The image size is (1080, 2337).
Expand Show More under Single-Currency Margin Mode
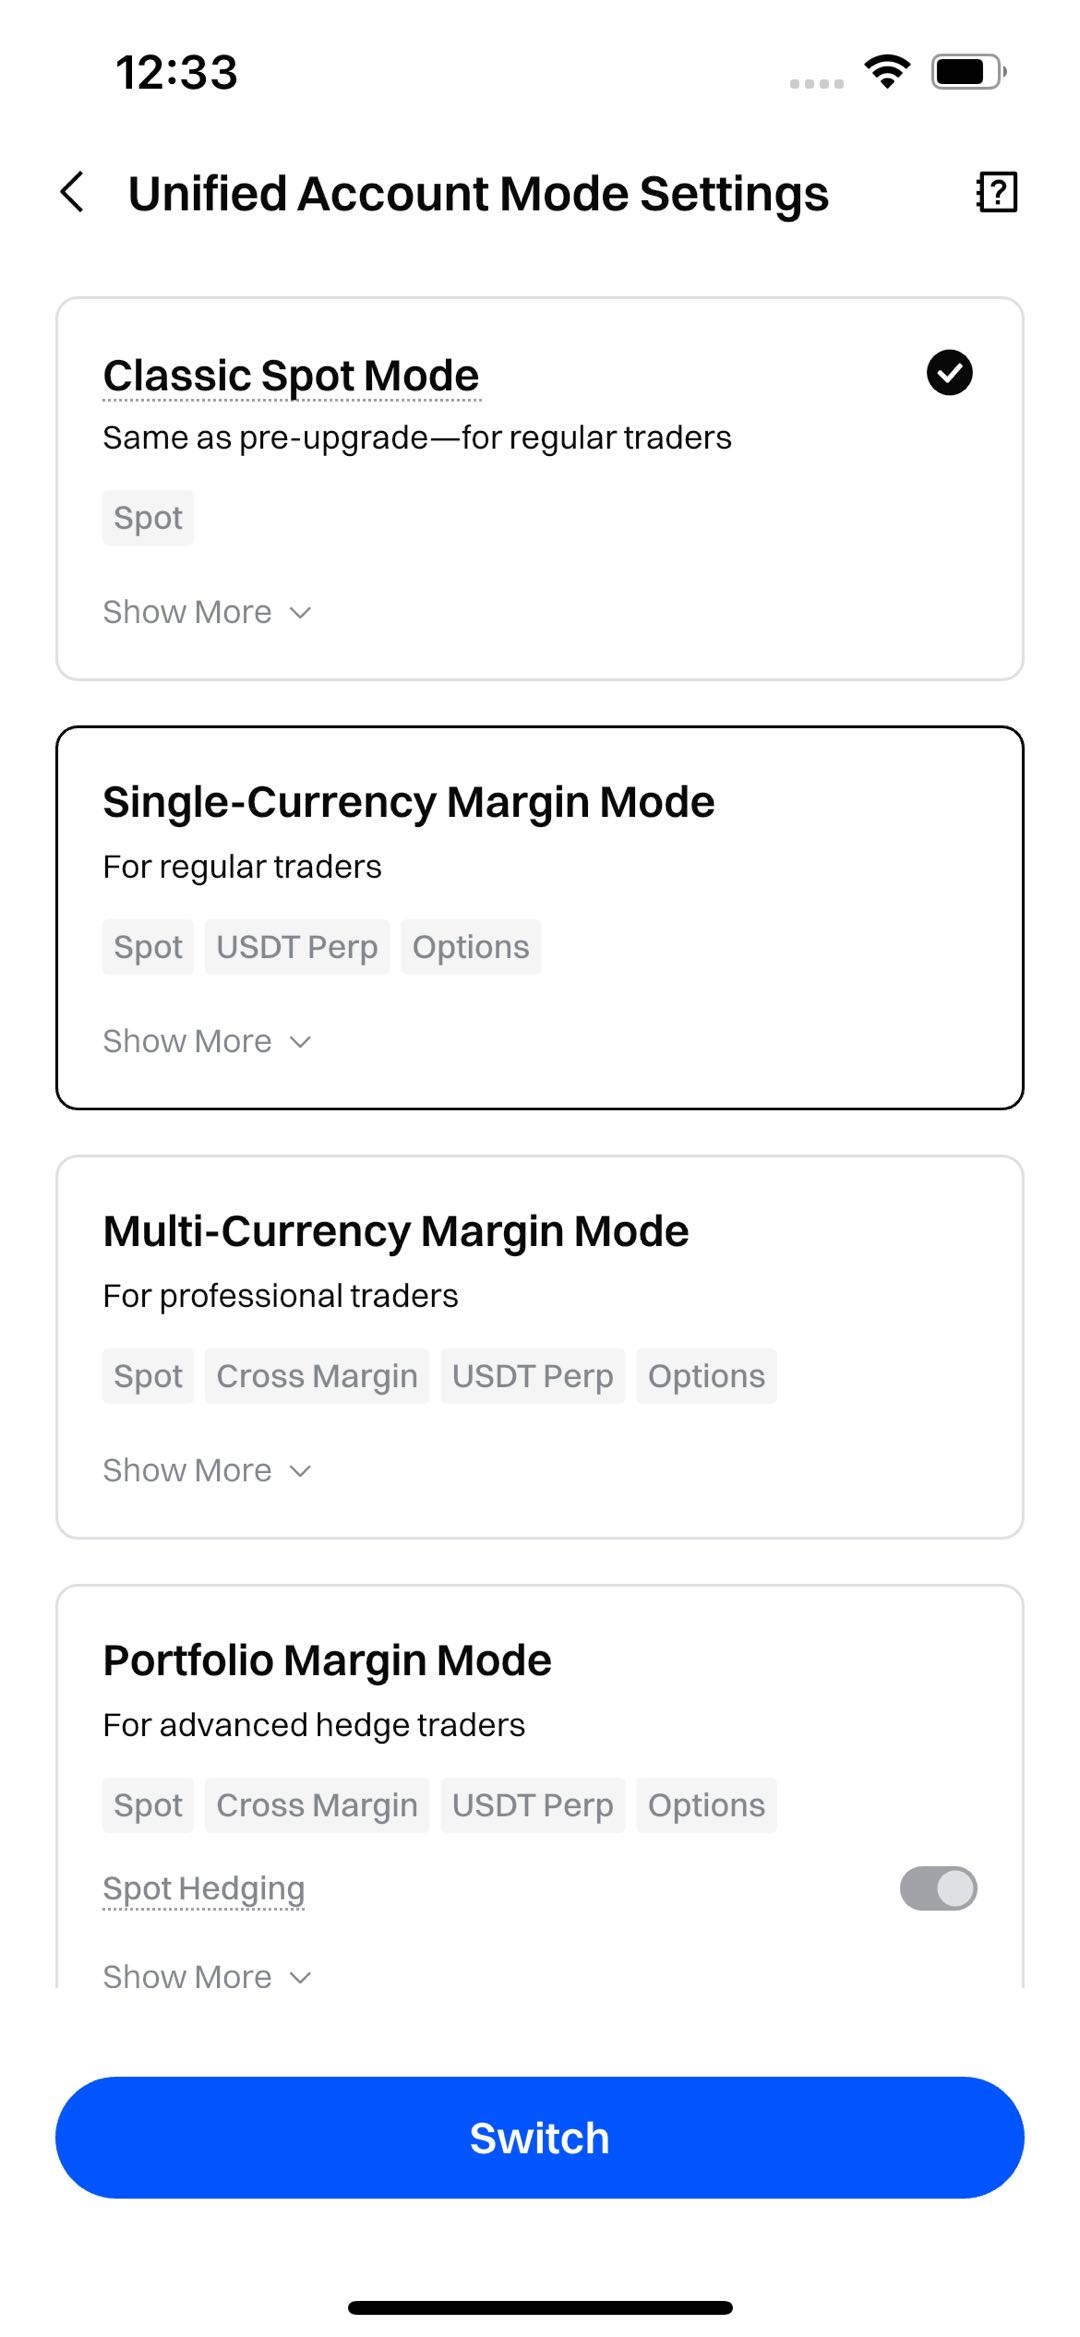click(x=207, y=1041)
